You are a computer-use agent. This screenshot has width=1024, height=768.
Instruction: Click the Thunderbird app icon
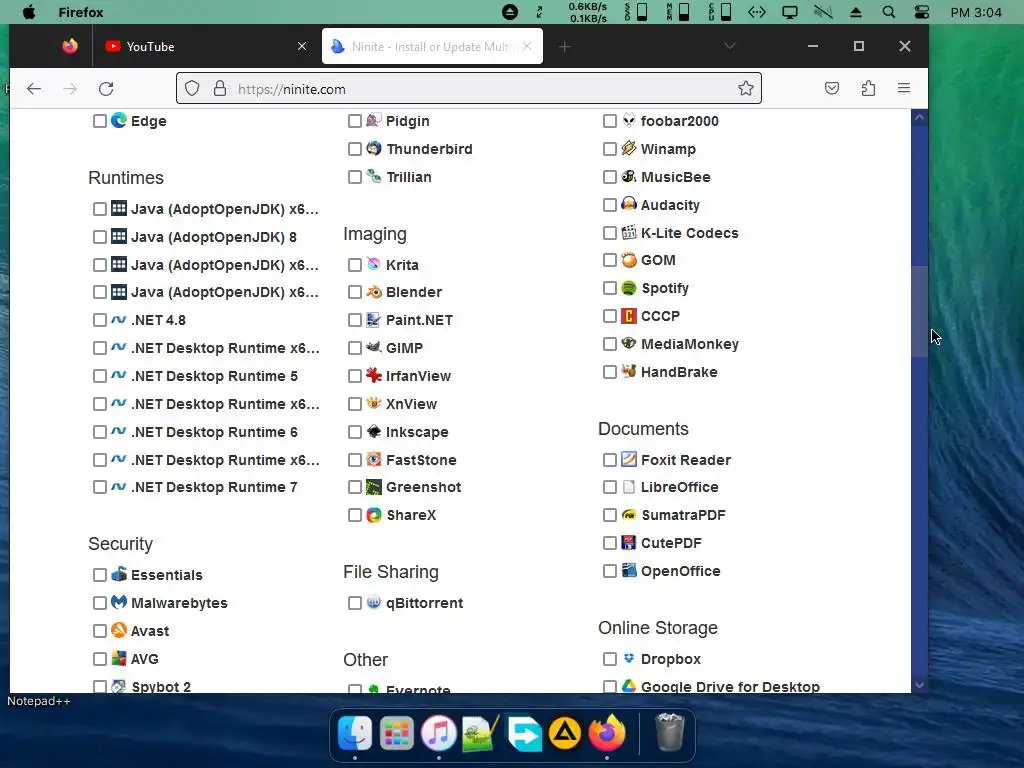(374, 148)
